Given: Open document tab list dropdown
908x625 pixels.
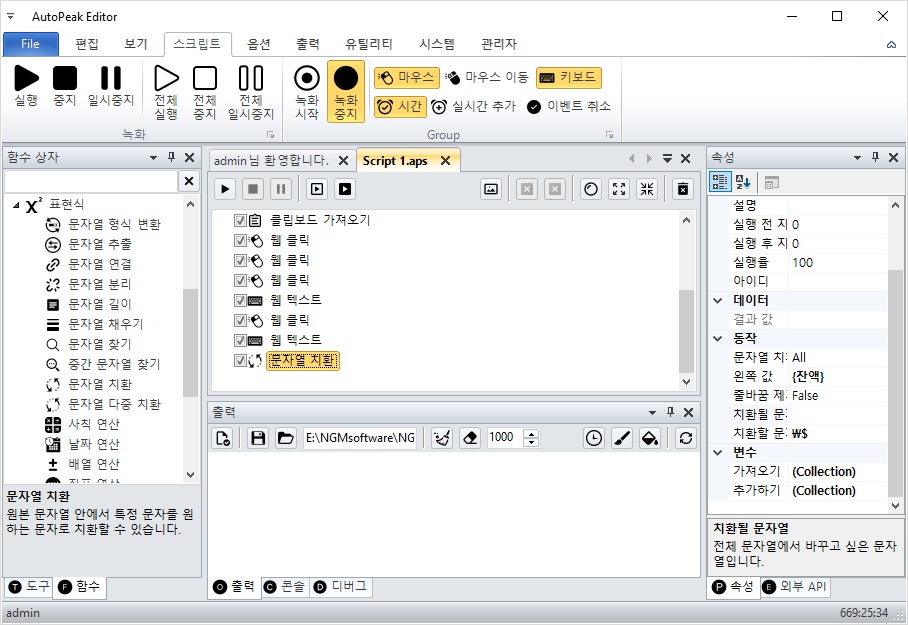Looking at the screenshot, I should [x=668, y=159].
